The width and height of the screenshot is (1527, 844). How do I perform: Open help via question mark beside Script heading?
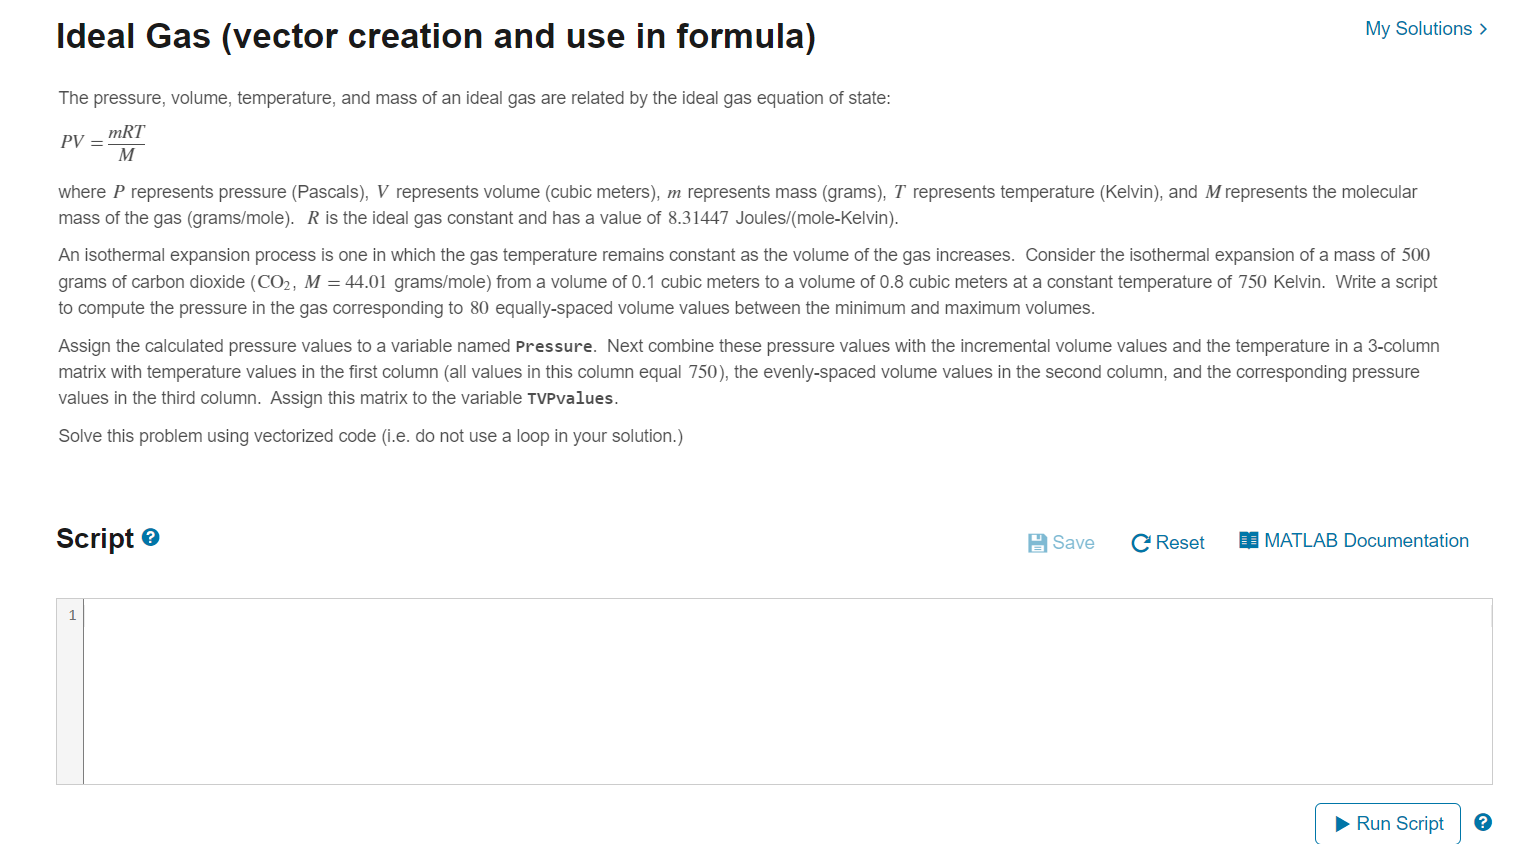(x=148, y=538)
